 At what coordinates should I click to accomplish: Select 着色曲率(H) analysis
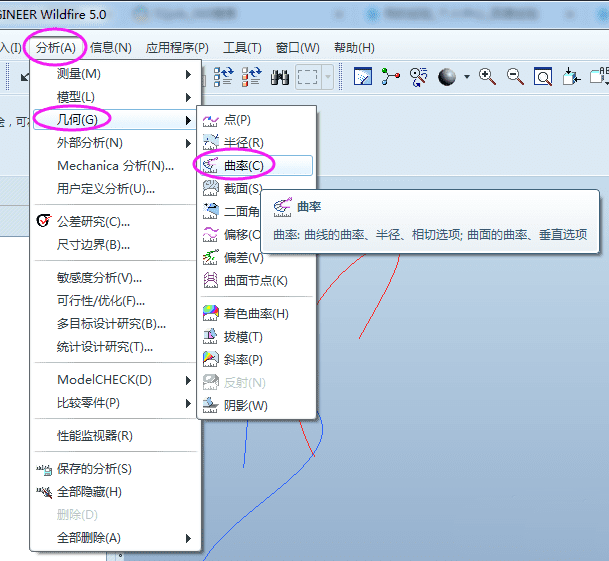click(256, 314)
